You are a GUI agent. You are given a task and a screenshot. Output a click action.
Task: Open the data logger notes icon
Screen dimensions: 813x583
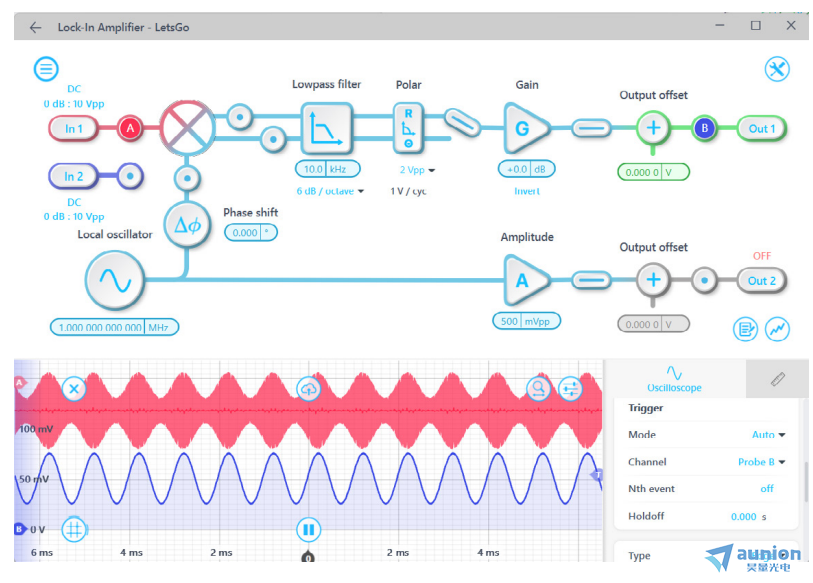click(745, 329)
